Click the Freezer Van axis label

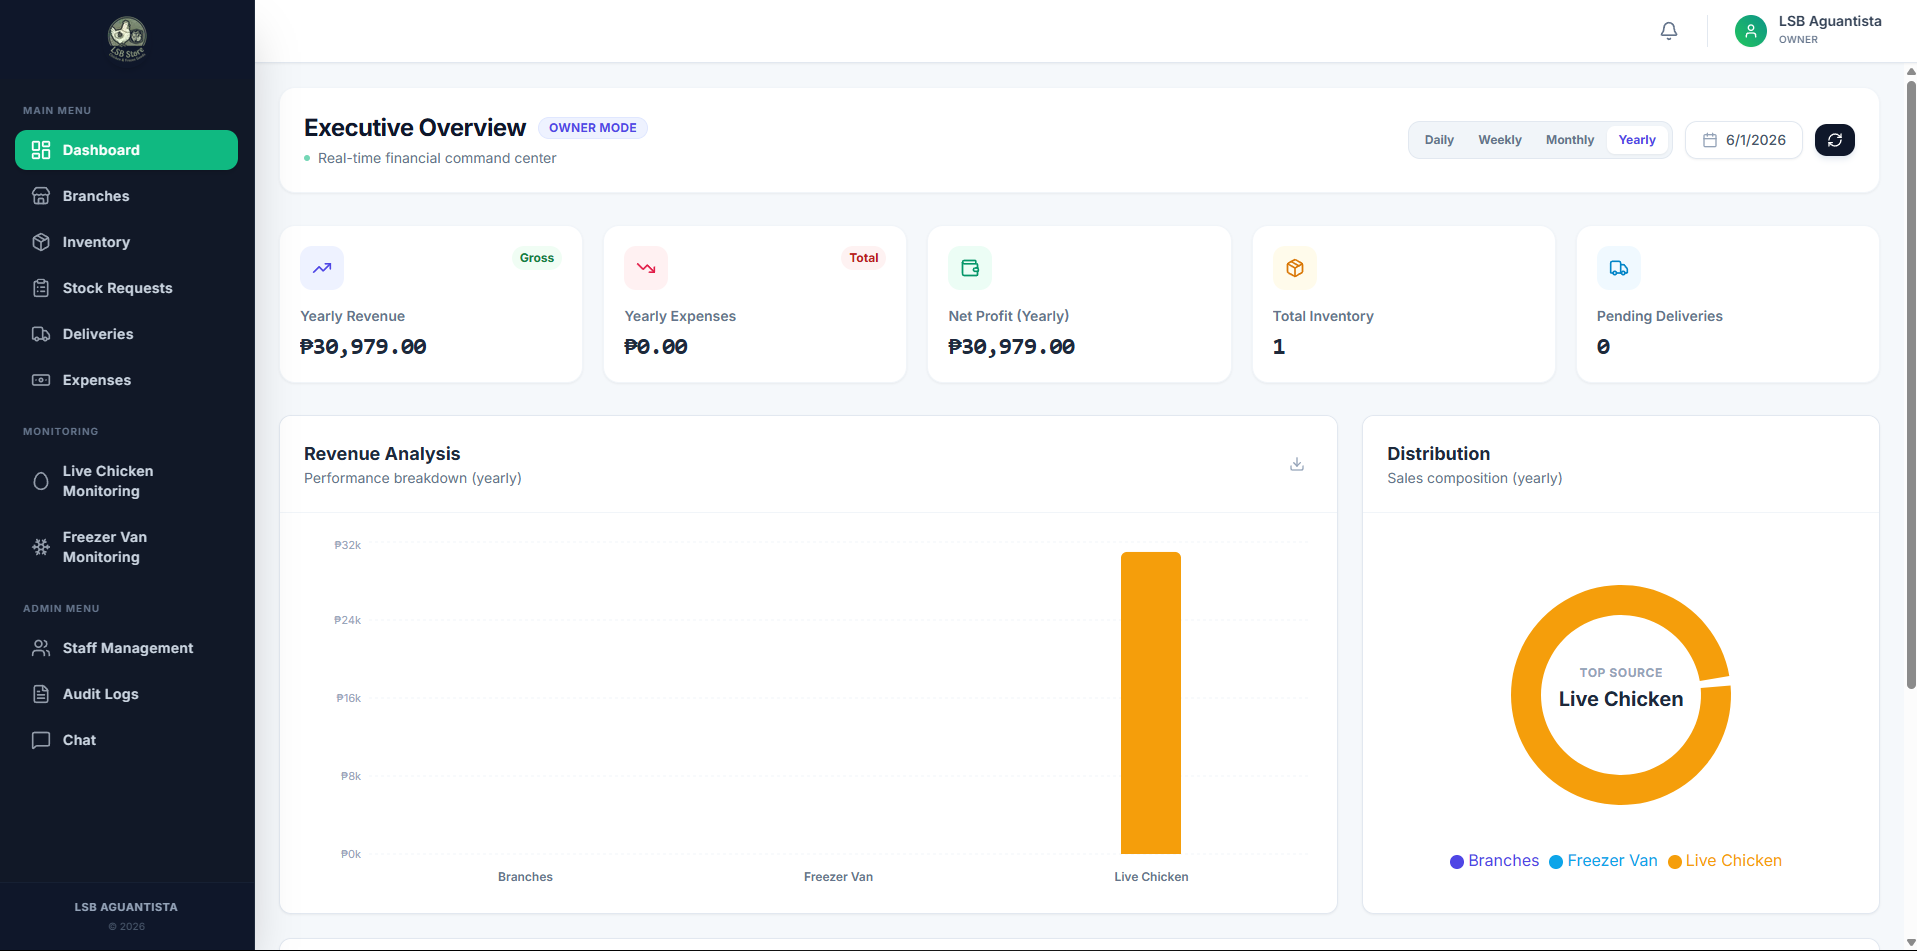pos(838,877)
